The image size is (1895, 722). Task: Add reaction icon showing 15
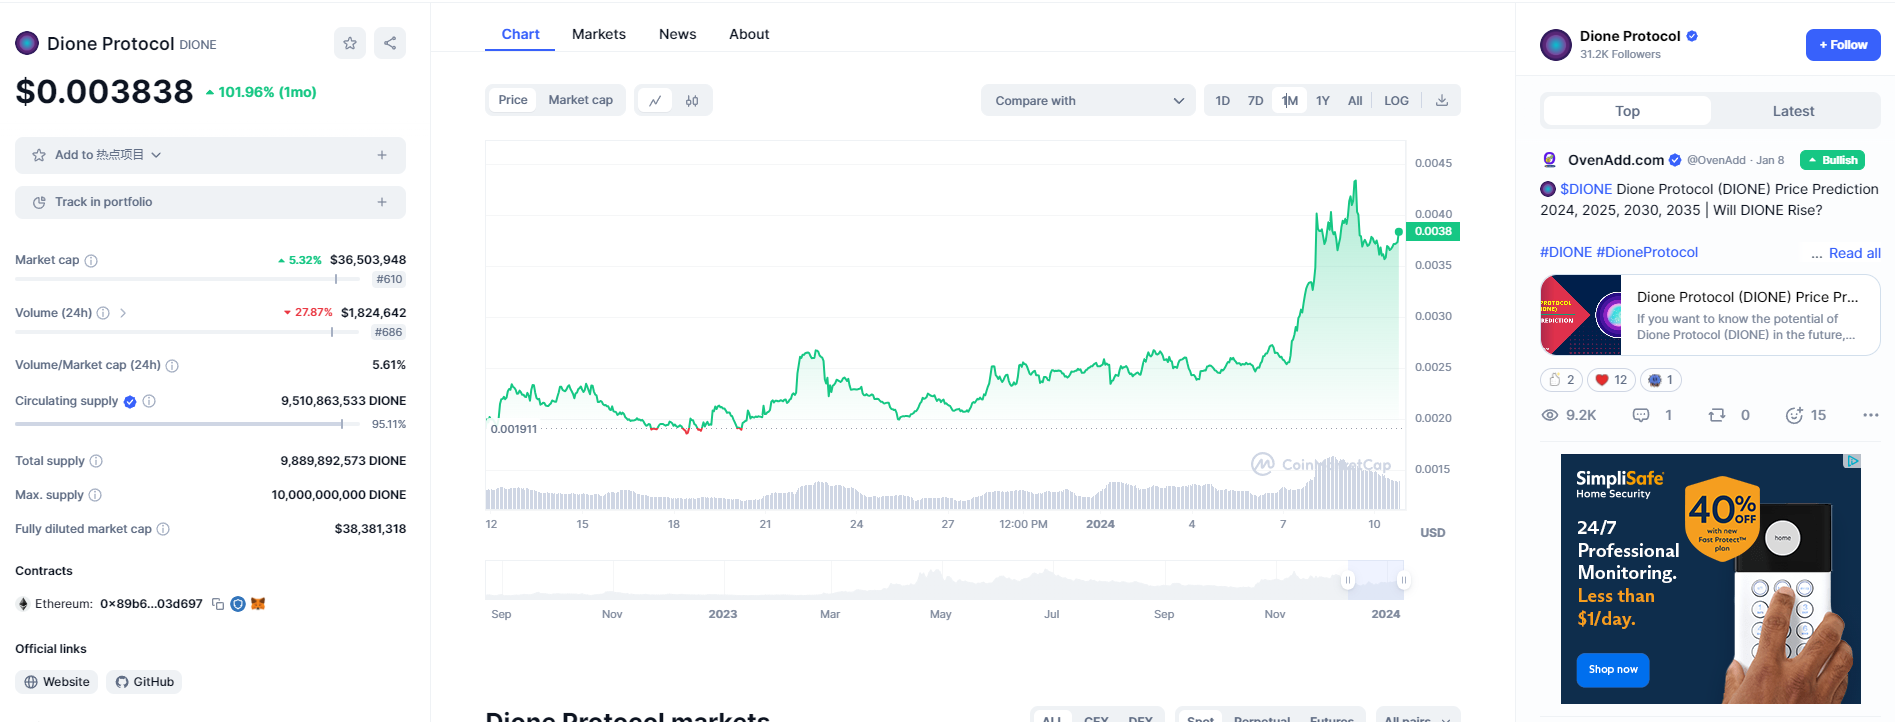pos(1794,415)
